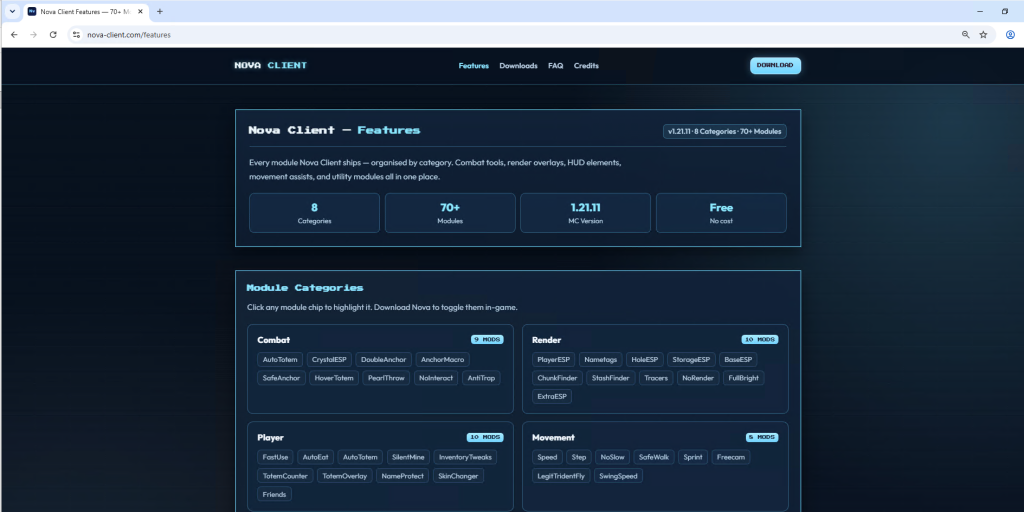Select the StashFinder module chip

[611, 378]
